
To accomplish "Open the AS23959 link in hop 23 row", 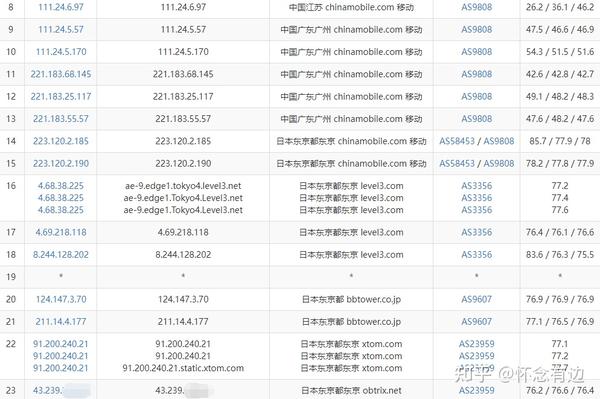I will coord(476,390).
